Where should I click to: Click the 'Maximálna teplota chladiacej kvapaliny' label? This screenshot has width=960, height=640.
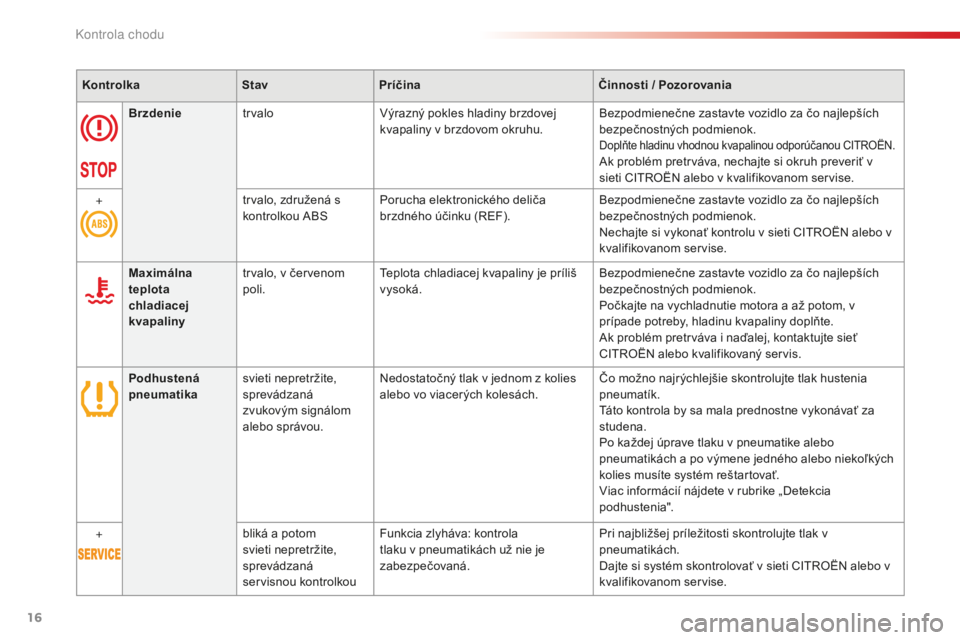click(160, 297)
